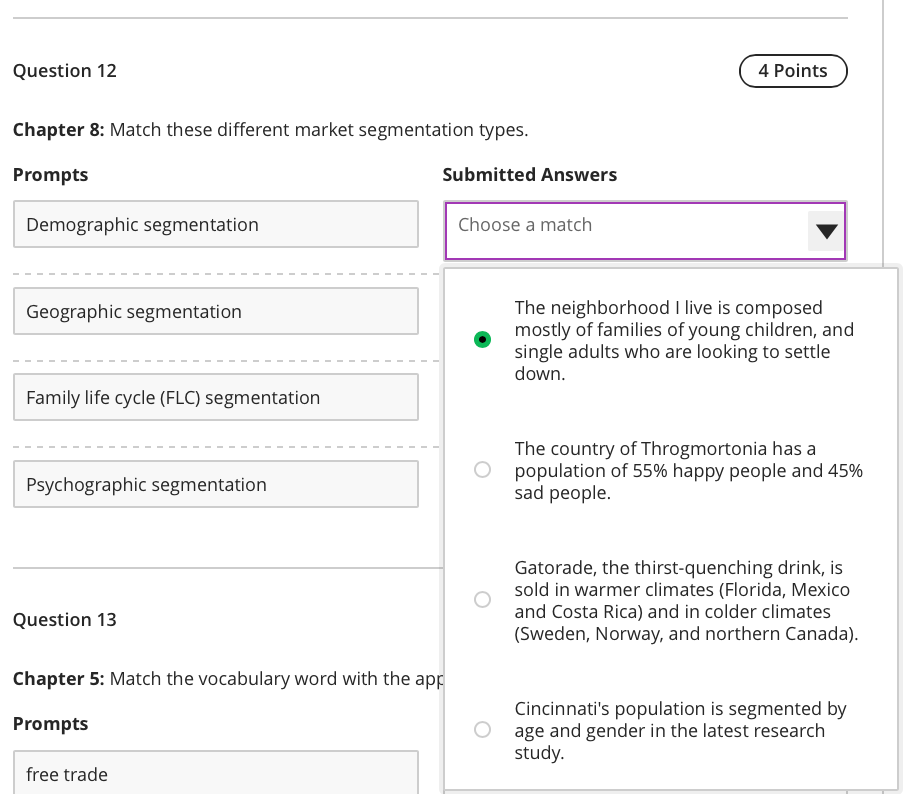The width and height of the screenshot is (904, 794).
Task: Click the text about neighborhood families and single adults
Action: (684, 341)
